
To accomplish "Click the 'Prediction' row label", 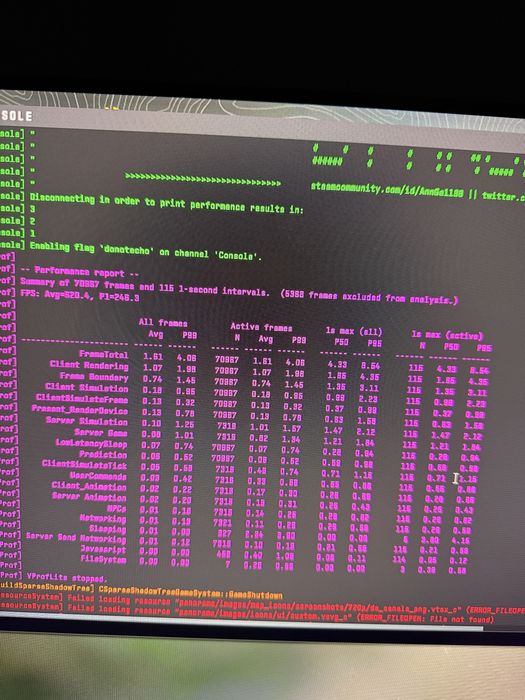I will click(103, 454).
